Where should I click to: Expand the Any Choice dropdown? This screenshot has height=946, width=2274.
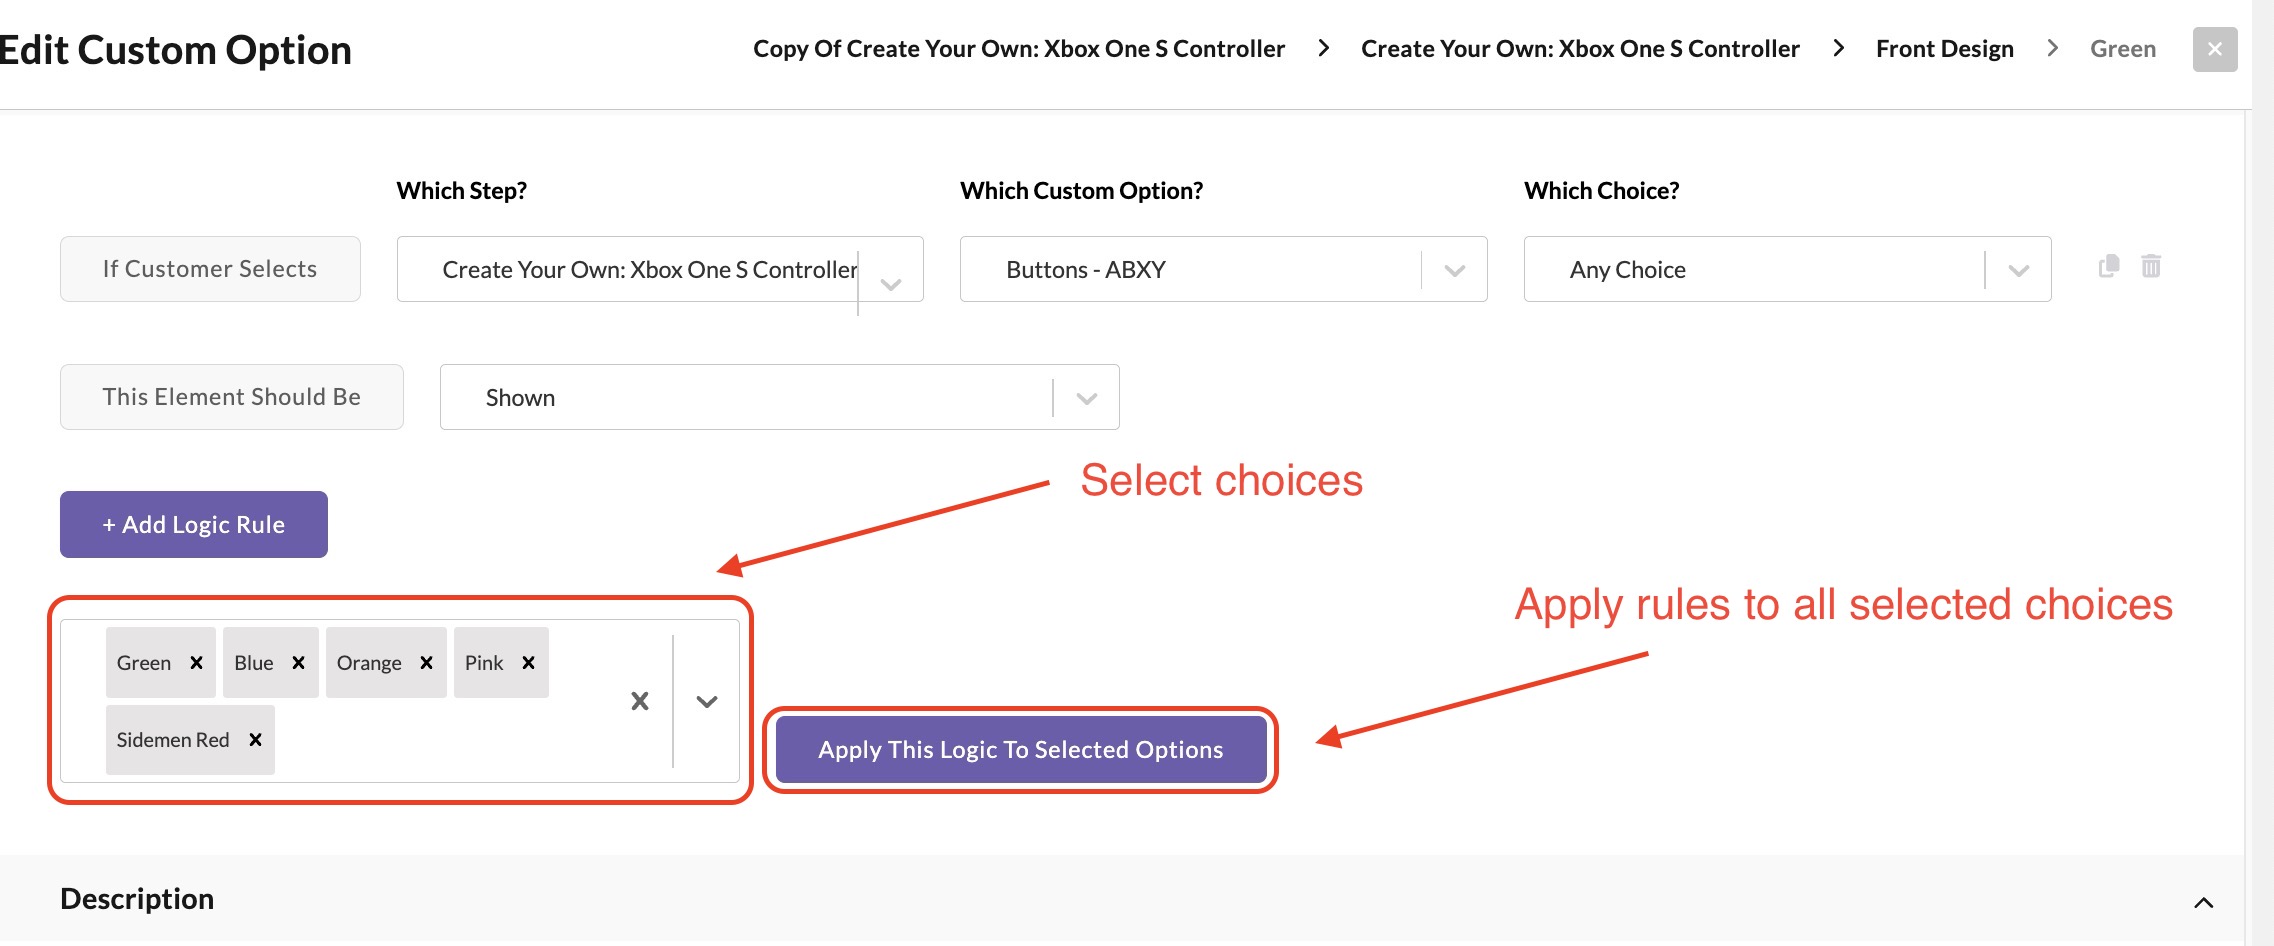(2018, 270)
